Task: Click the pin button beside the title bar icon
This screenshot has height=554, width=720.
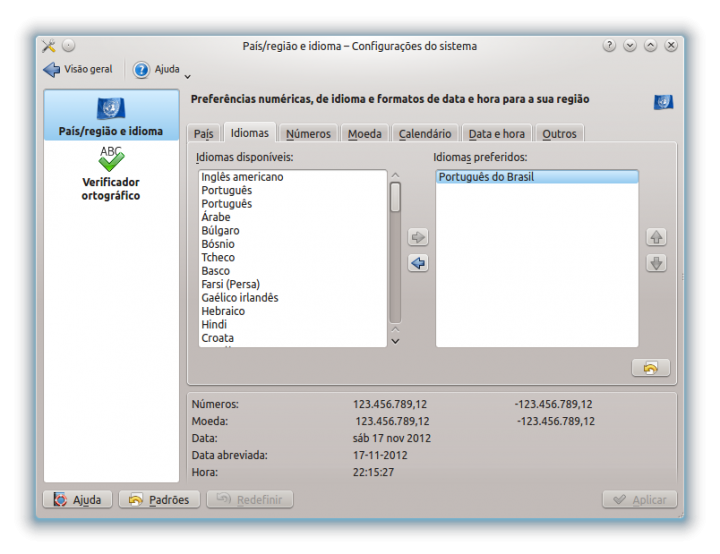Action: pyautogui.click(x=68, y=45)
